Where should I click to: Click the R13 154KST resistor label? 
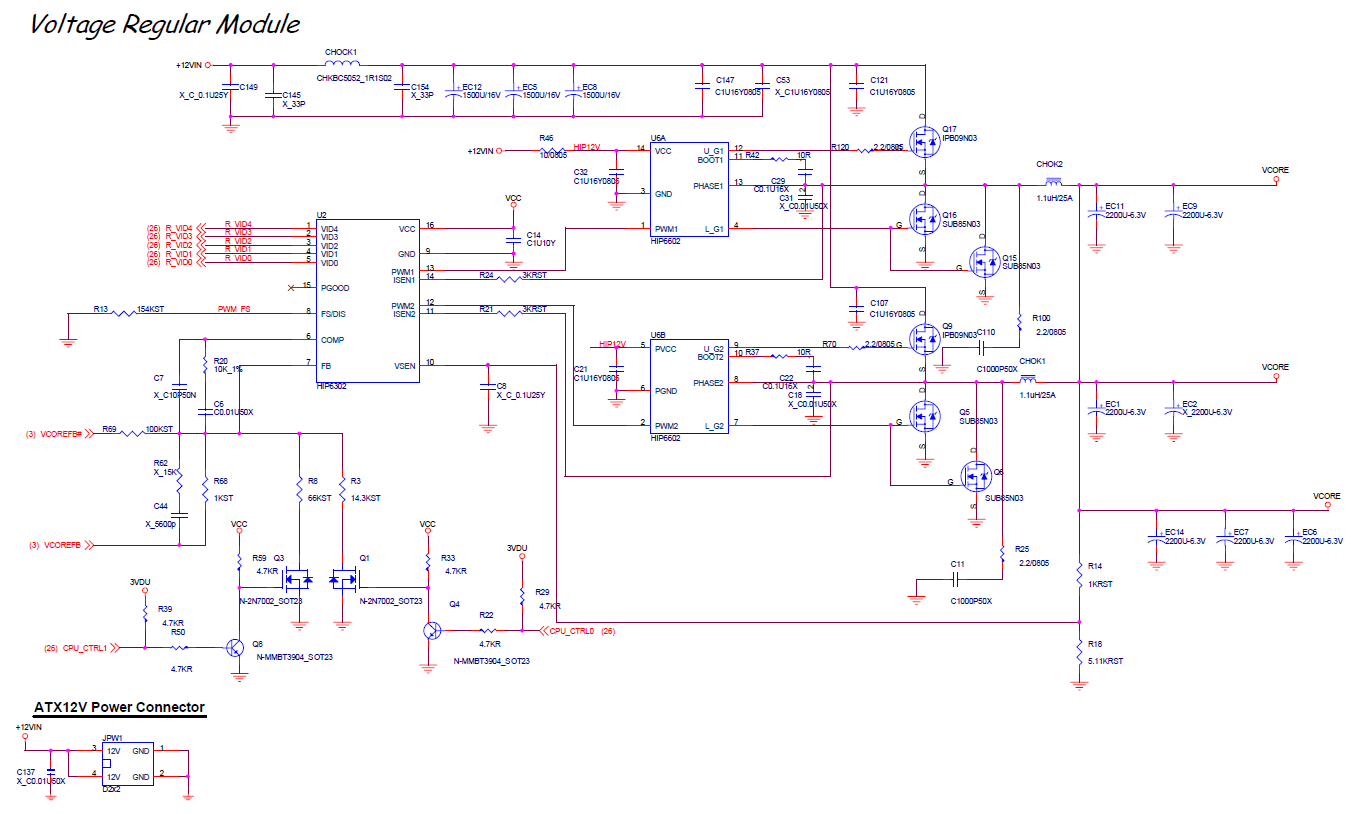129,309
